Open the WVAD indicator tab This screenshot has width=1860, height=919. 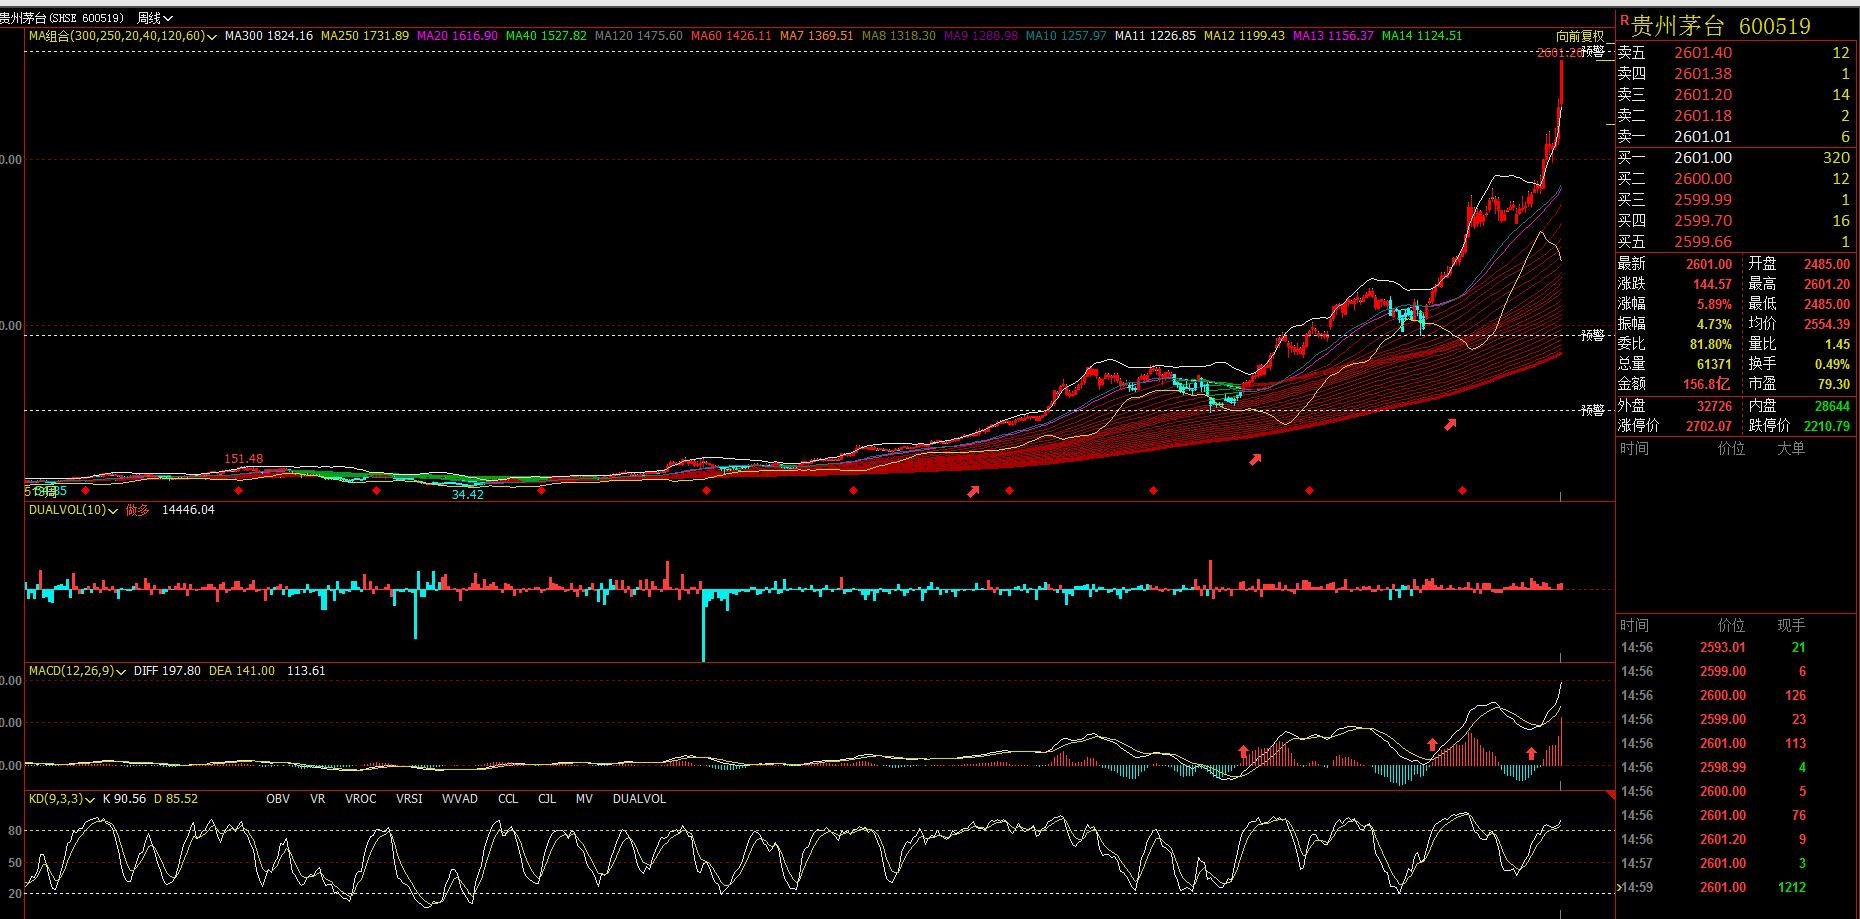tap(460, 799)
